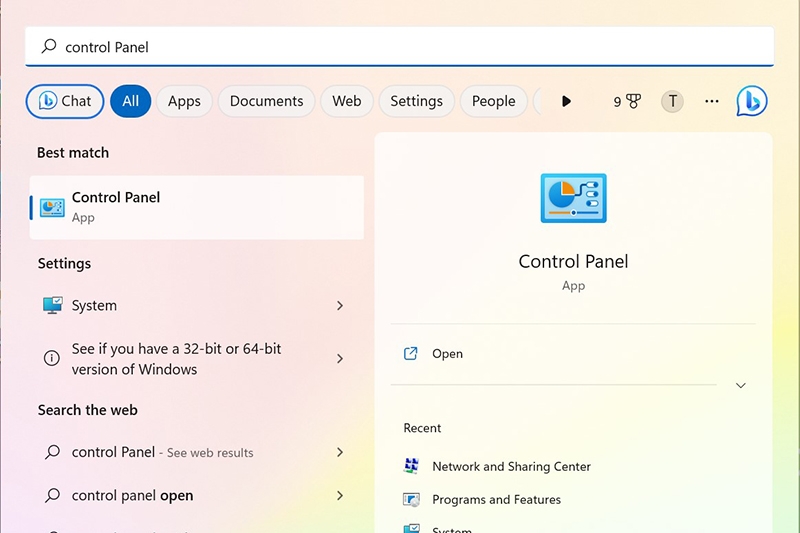Open the 'control panel open' web suggestion
The image size is (800, 533).
pyautogui.click(x=196, y=495)
